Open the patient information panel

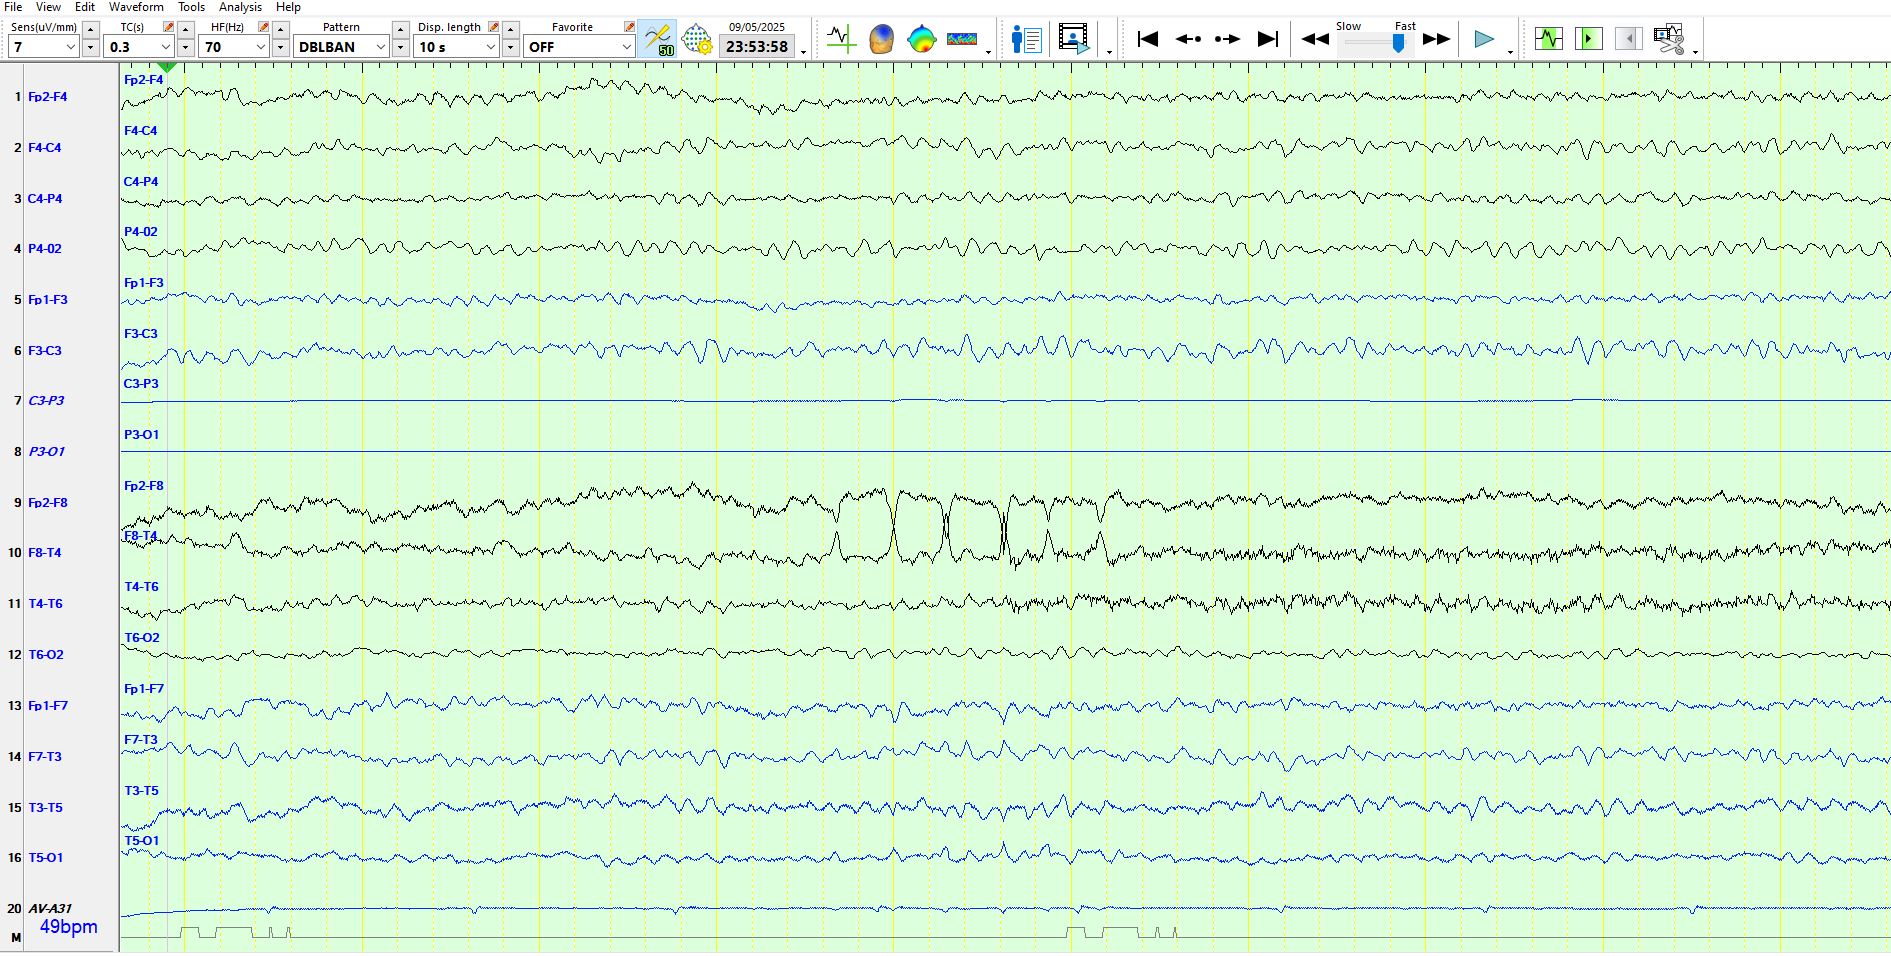[1026, 39]
